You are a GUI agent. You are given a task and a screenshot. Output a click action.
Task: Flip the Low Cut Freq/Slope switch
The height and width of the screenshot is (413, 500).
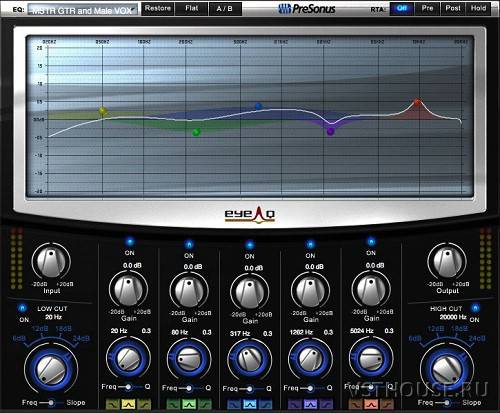point(51,403)
